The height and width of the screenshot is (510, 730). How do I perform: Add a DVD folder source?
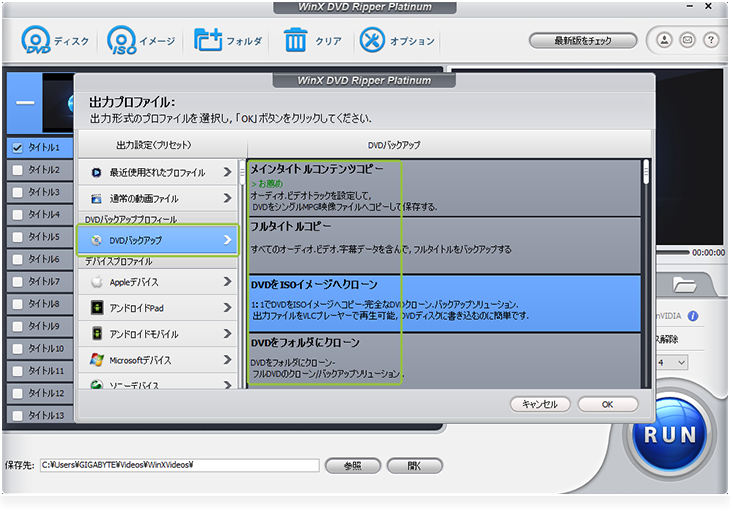(x=228, y=41)
